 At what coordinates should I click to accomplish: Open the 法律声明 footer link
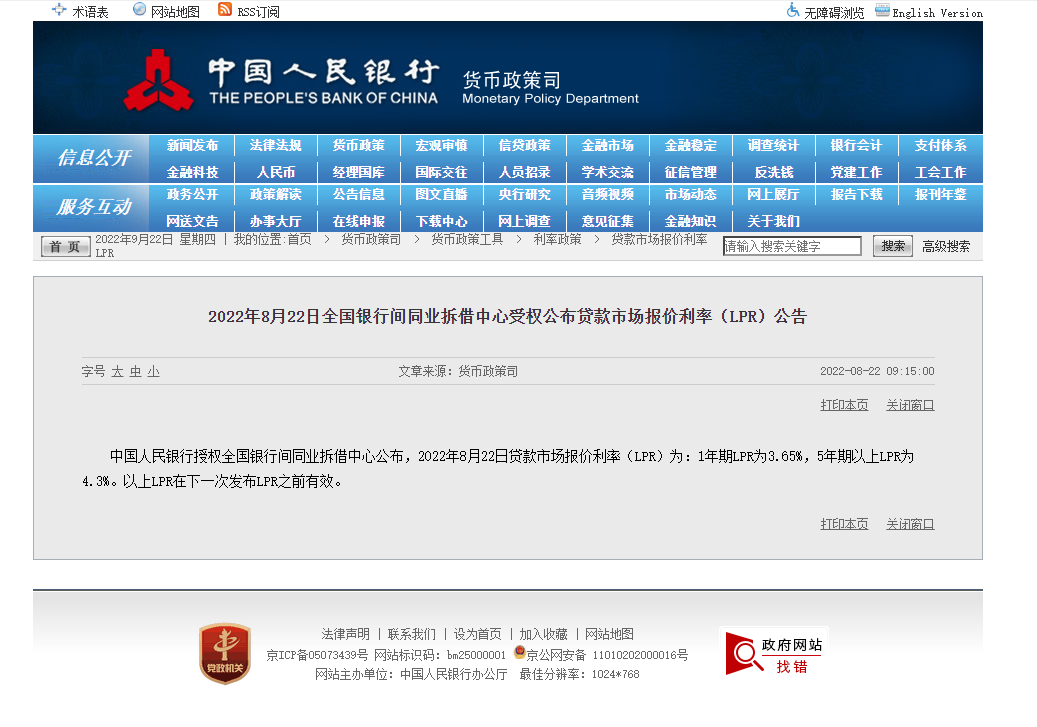(x=345, y=634)
